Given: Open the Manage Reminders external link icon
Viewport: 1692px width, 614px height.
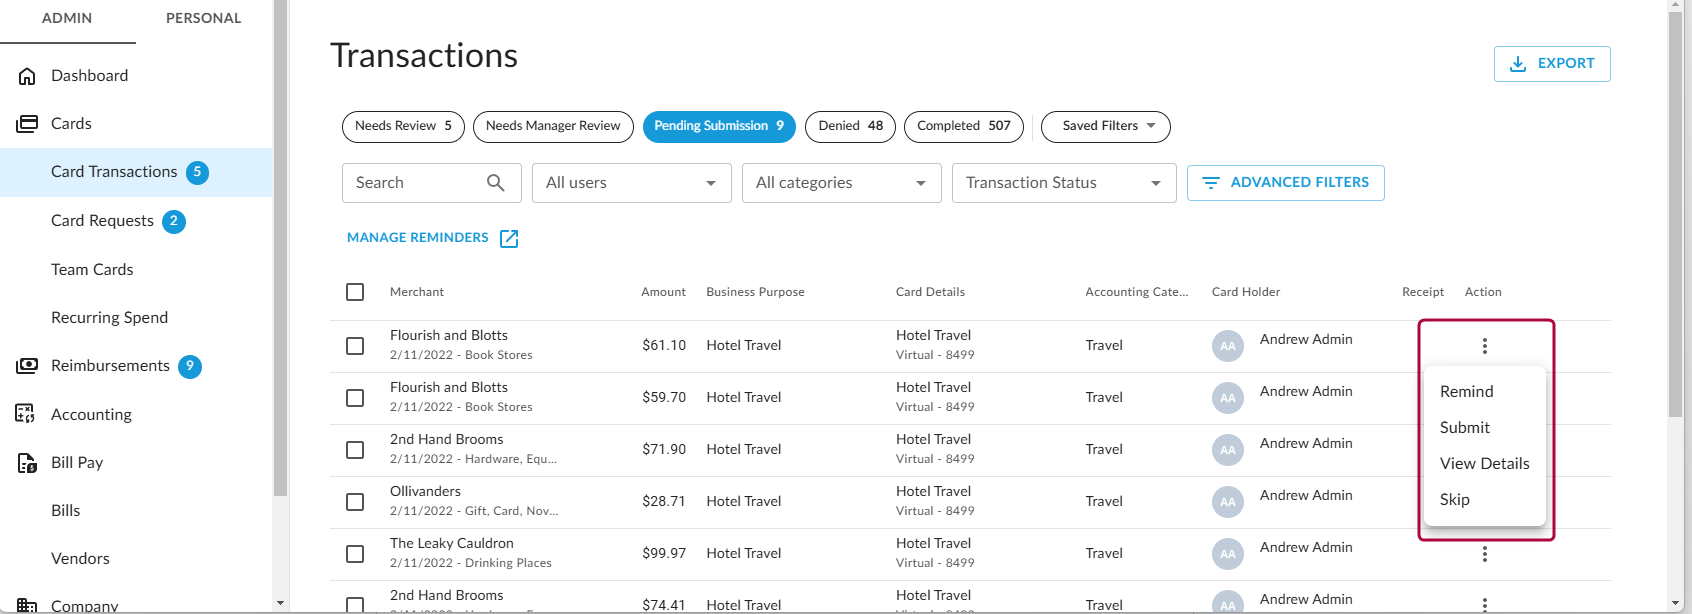Looking at the screenshot, I should pyautogui.click(x=509, y=238).
